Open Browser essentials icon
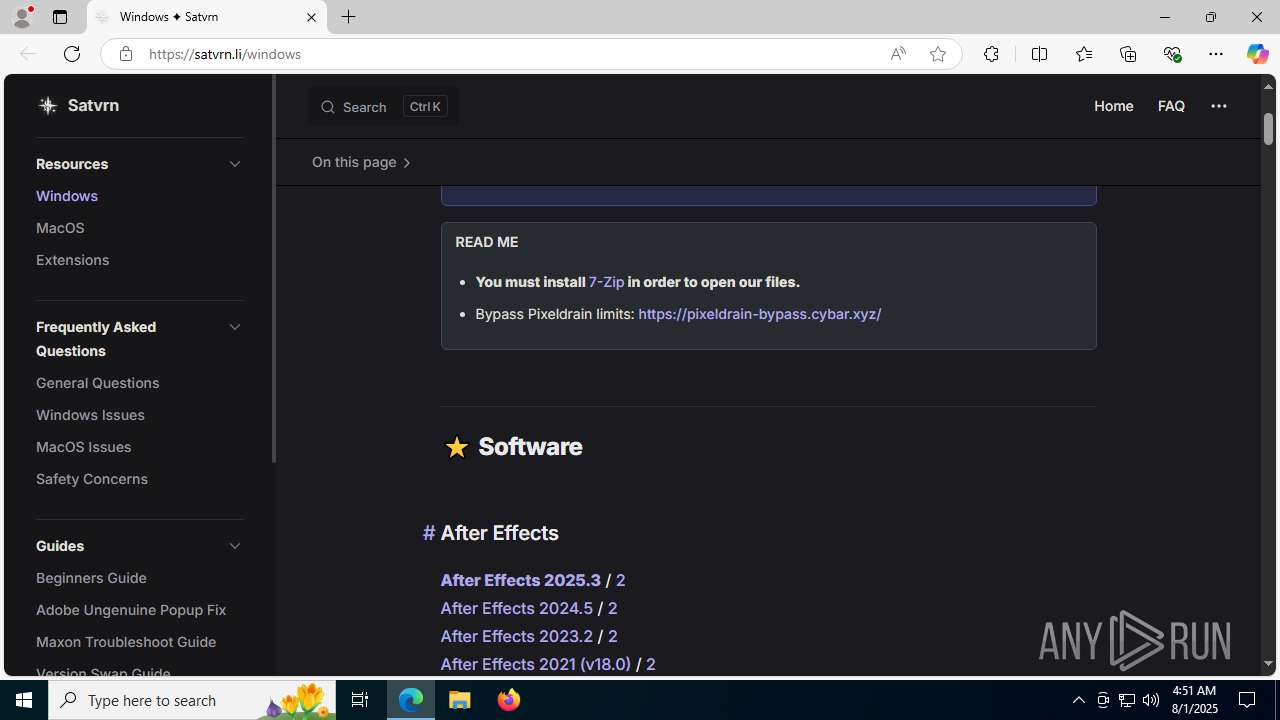Viewport: 1280px width, 720px height. coord(1172,54)
